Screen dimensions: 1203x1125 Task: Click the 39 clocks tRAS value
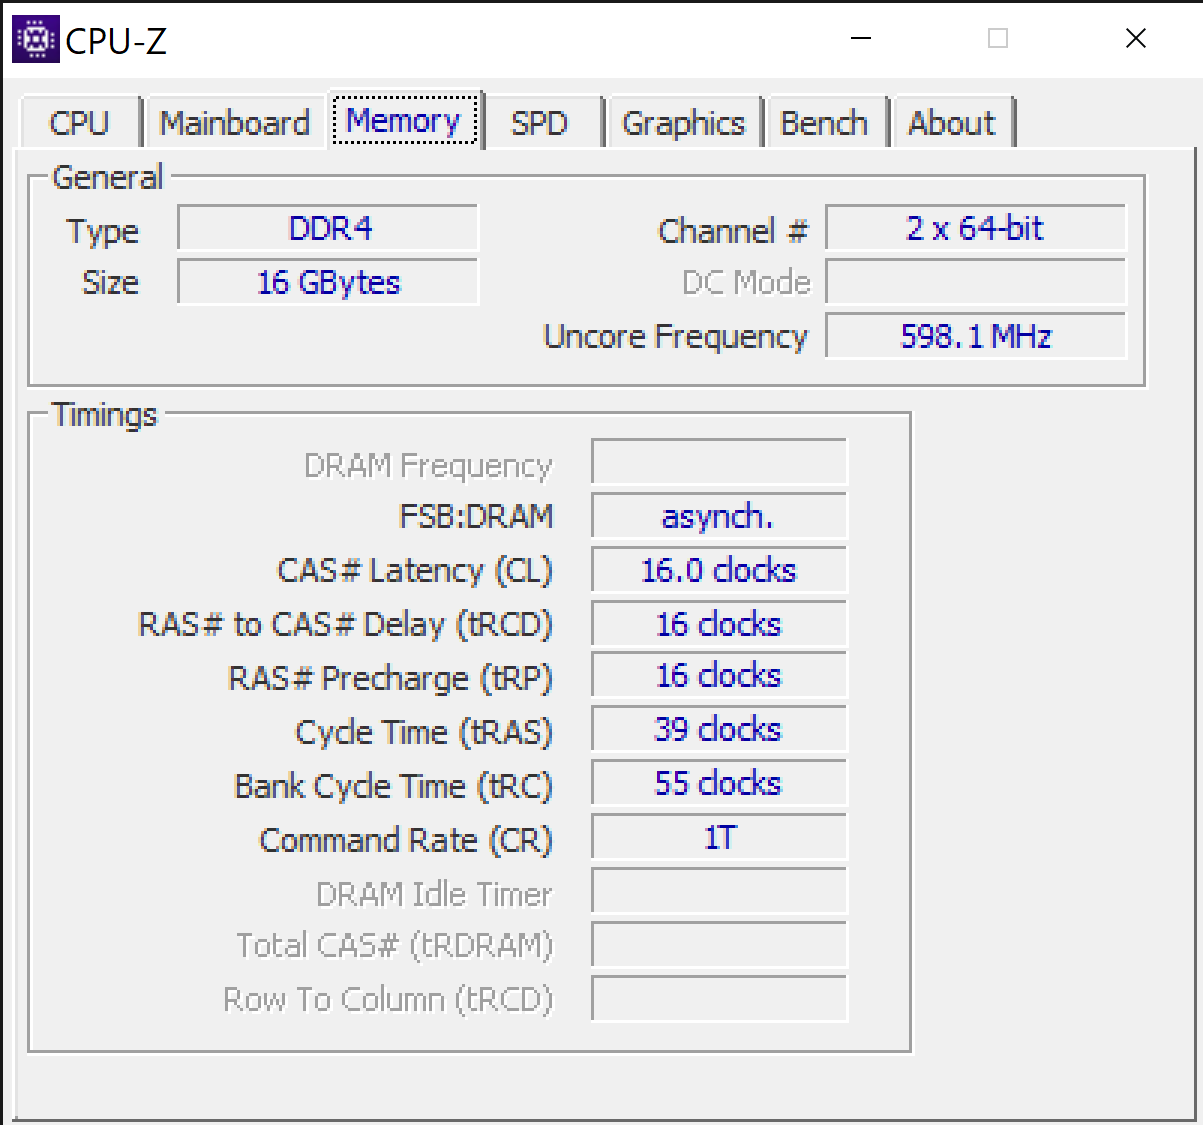(719, 730)
